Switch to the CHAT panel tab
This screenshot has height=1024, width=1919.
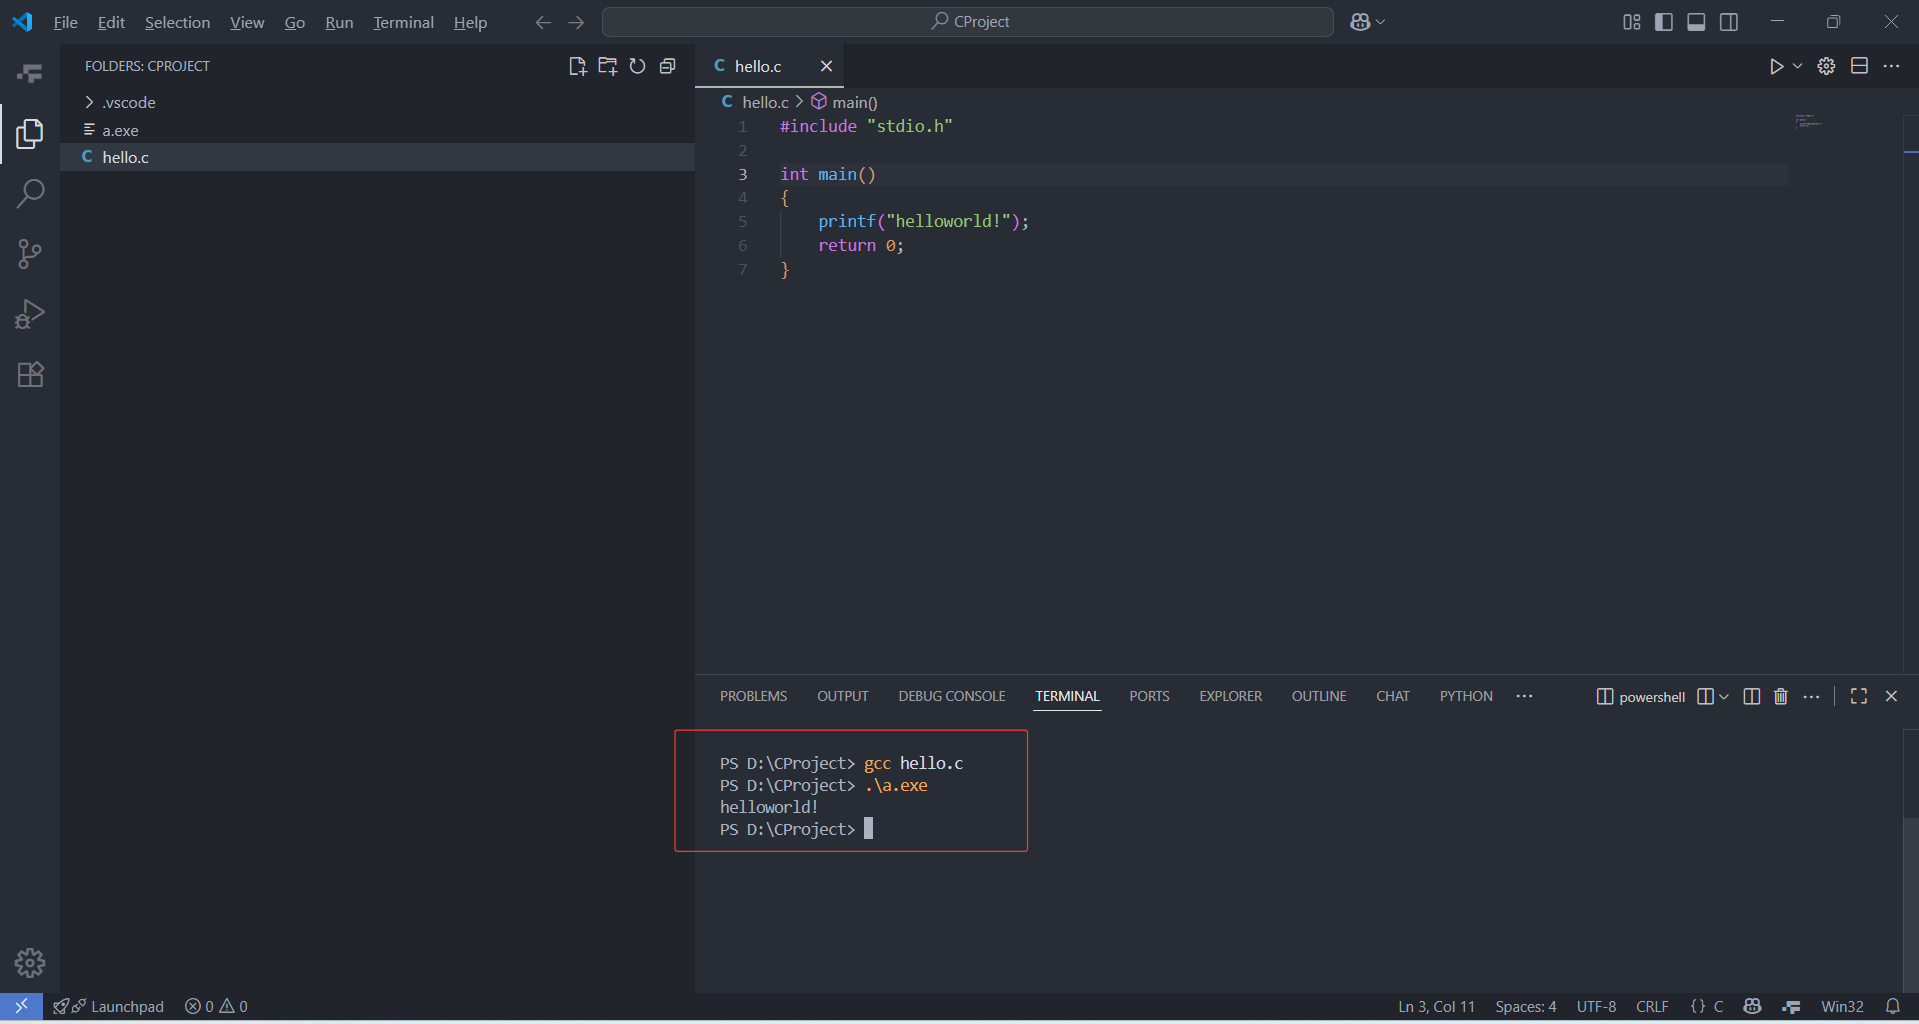[1392, 696]
